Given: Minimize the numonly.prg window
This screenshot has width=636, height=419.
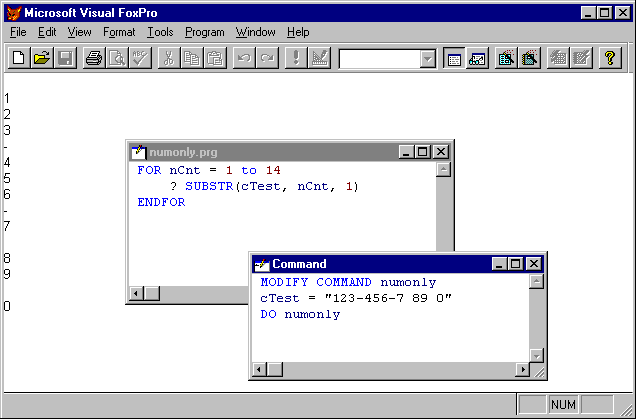Looking at the screenshot, I should [406, 152].
